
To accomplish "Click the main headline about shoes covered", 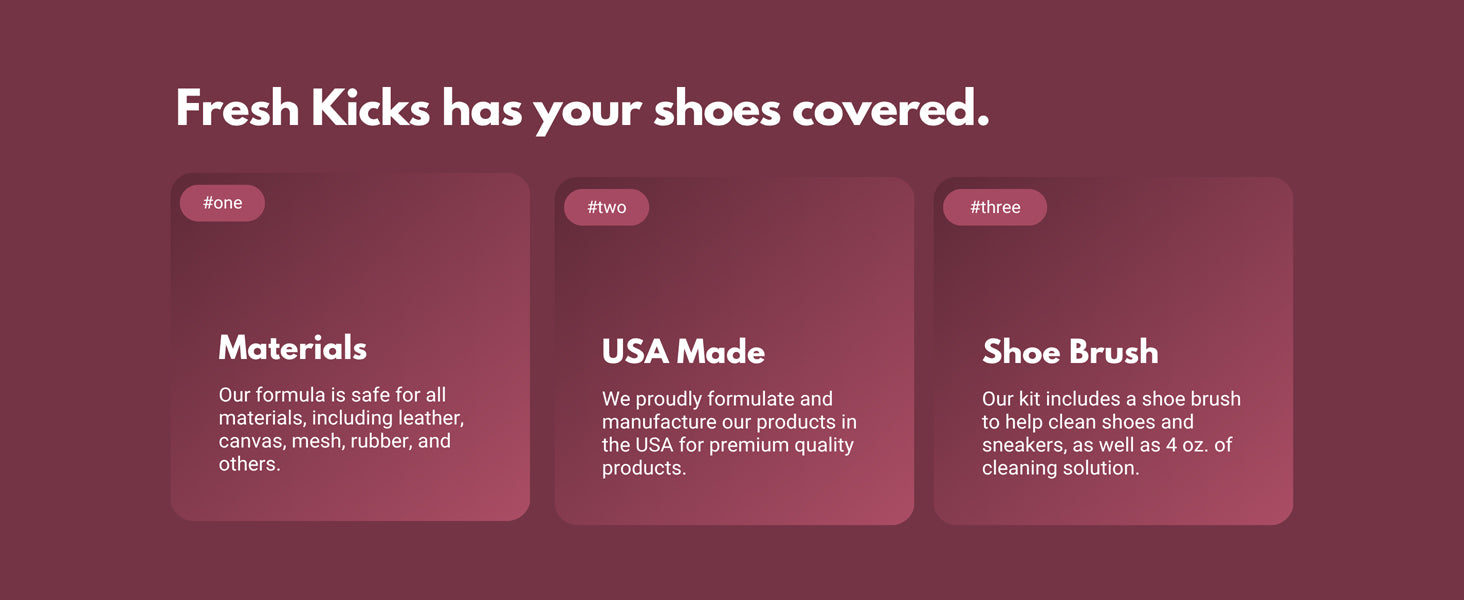I will [582, 109].
